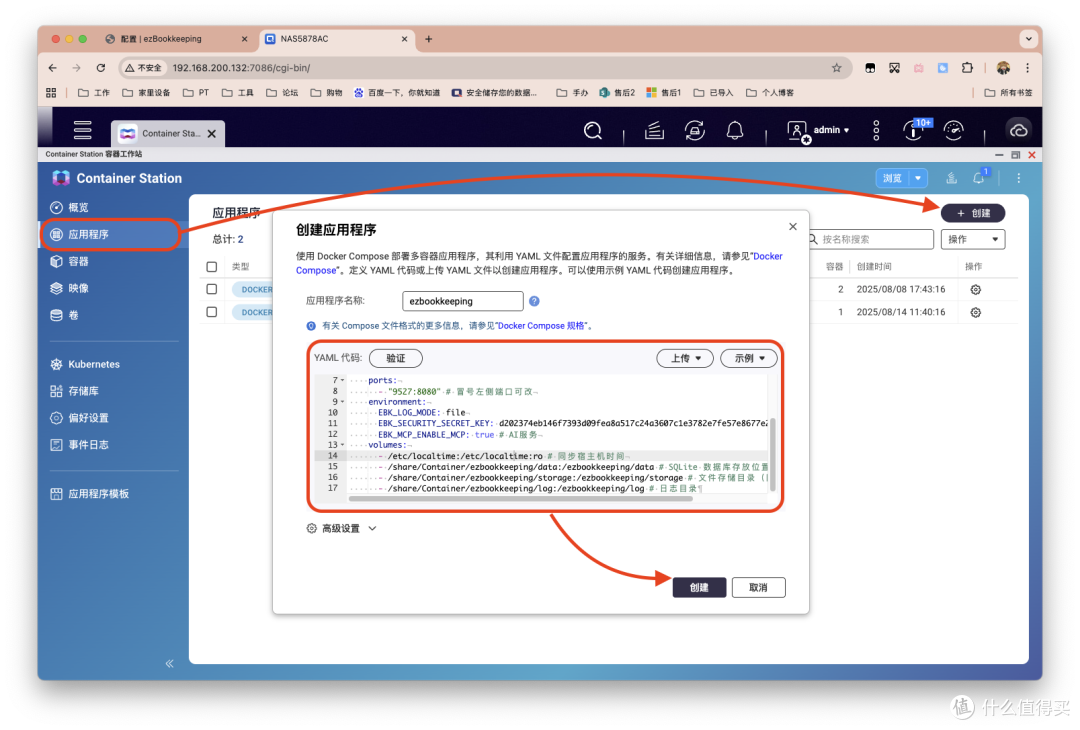Open settings gear for 11:40:16 row
Viewport: 1080px width, 730px height.
tap(975, 312)
